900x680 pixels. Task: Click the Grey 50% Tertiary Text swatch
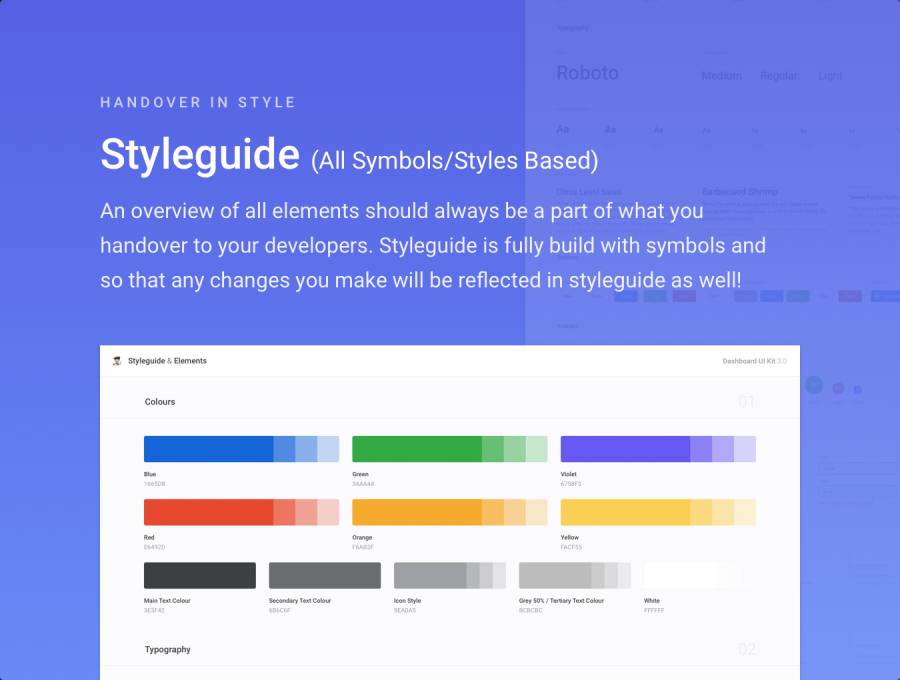(554, 575)
